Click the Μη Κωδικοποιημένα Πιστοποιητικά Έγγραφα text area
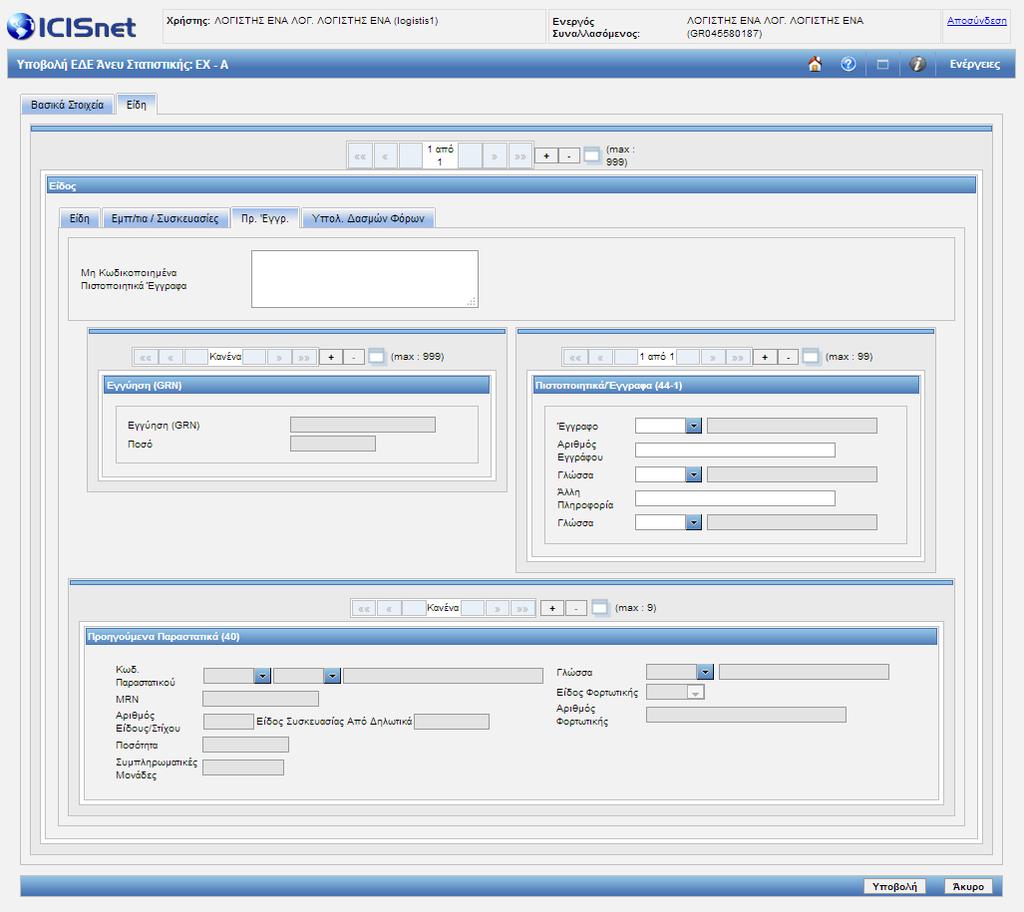Viewport: 1024px width, 912px height. (364, 279)
